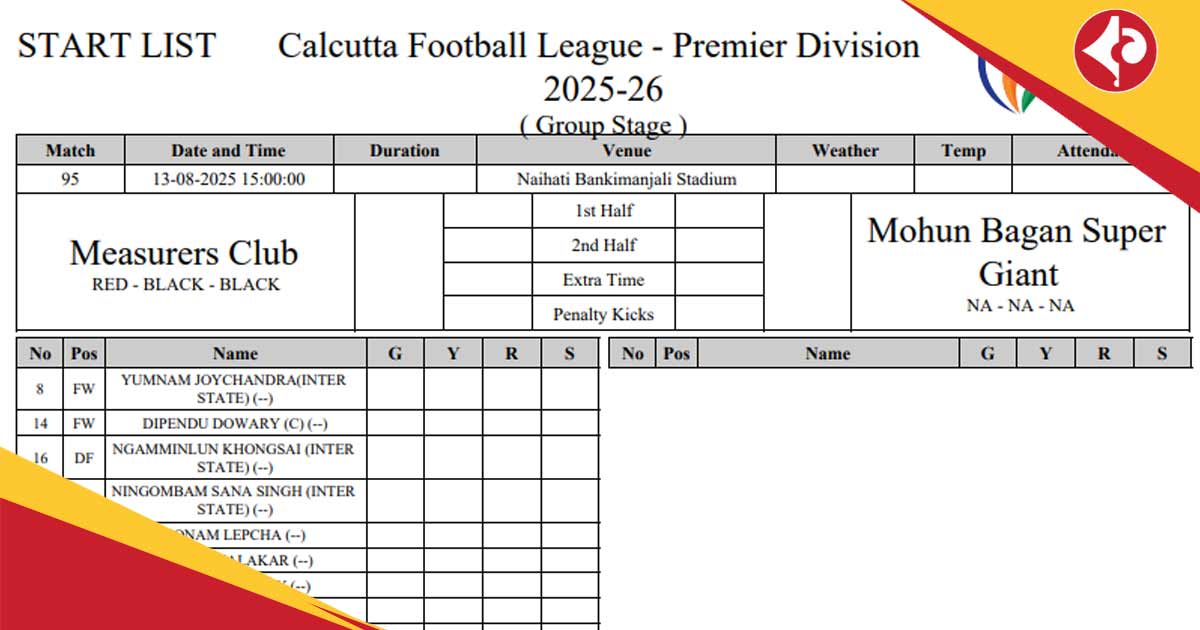Select Yumnam Joychandra player name
This screenshot has height=630, width=1200.
click(234, 389)
